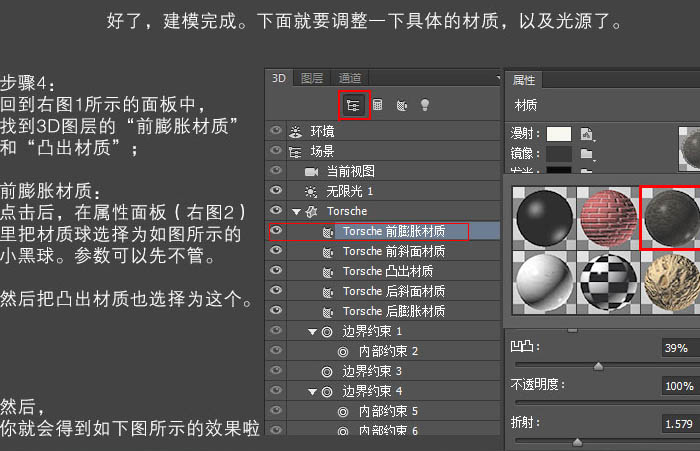Pick the white marble sphere material
700x451 pixels.
pyautogui.click(x=544, y=282)
